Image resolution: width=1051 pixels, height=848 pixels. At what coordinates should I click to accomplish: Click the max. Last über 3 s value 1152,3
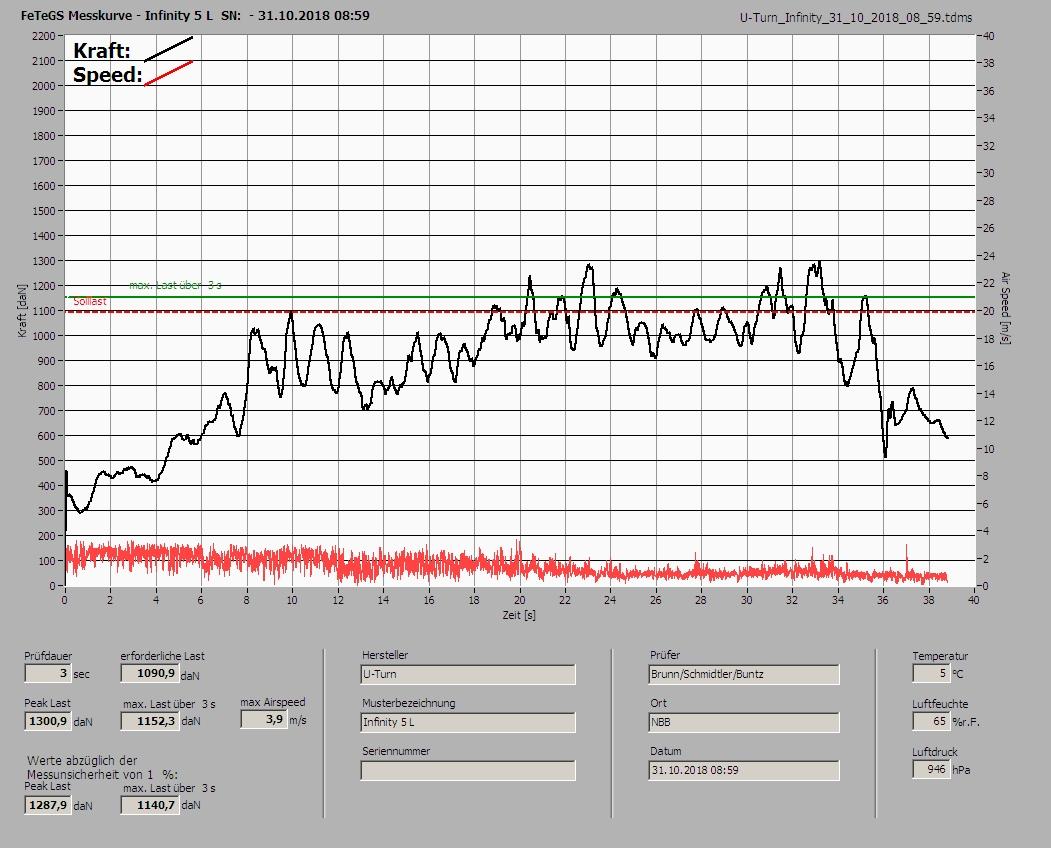[149, 721]
